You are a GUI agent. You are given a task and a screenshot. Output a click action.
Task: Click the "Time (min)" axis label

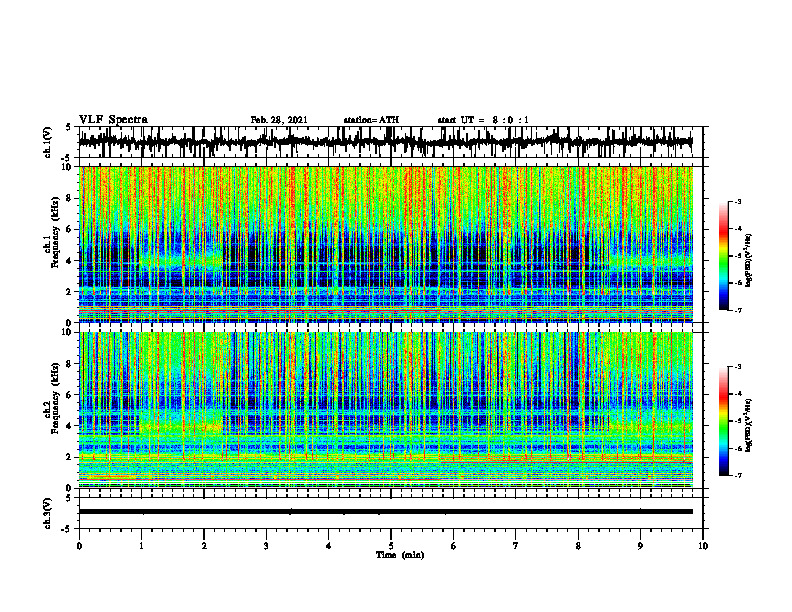[400, 555]
